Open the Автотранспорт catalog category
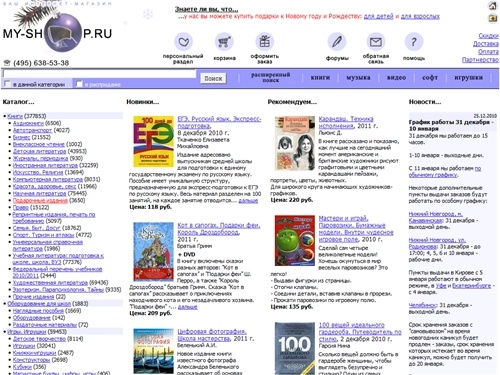This screenshot has height=375, width=500. pyautogui.click(x=32, y=130)
